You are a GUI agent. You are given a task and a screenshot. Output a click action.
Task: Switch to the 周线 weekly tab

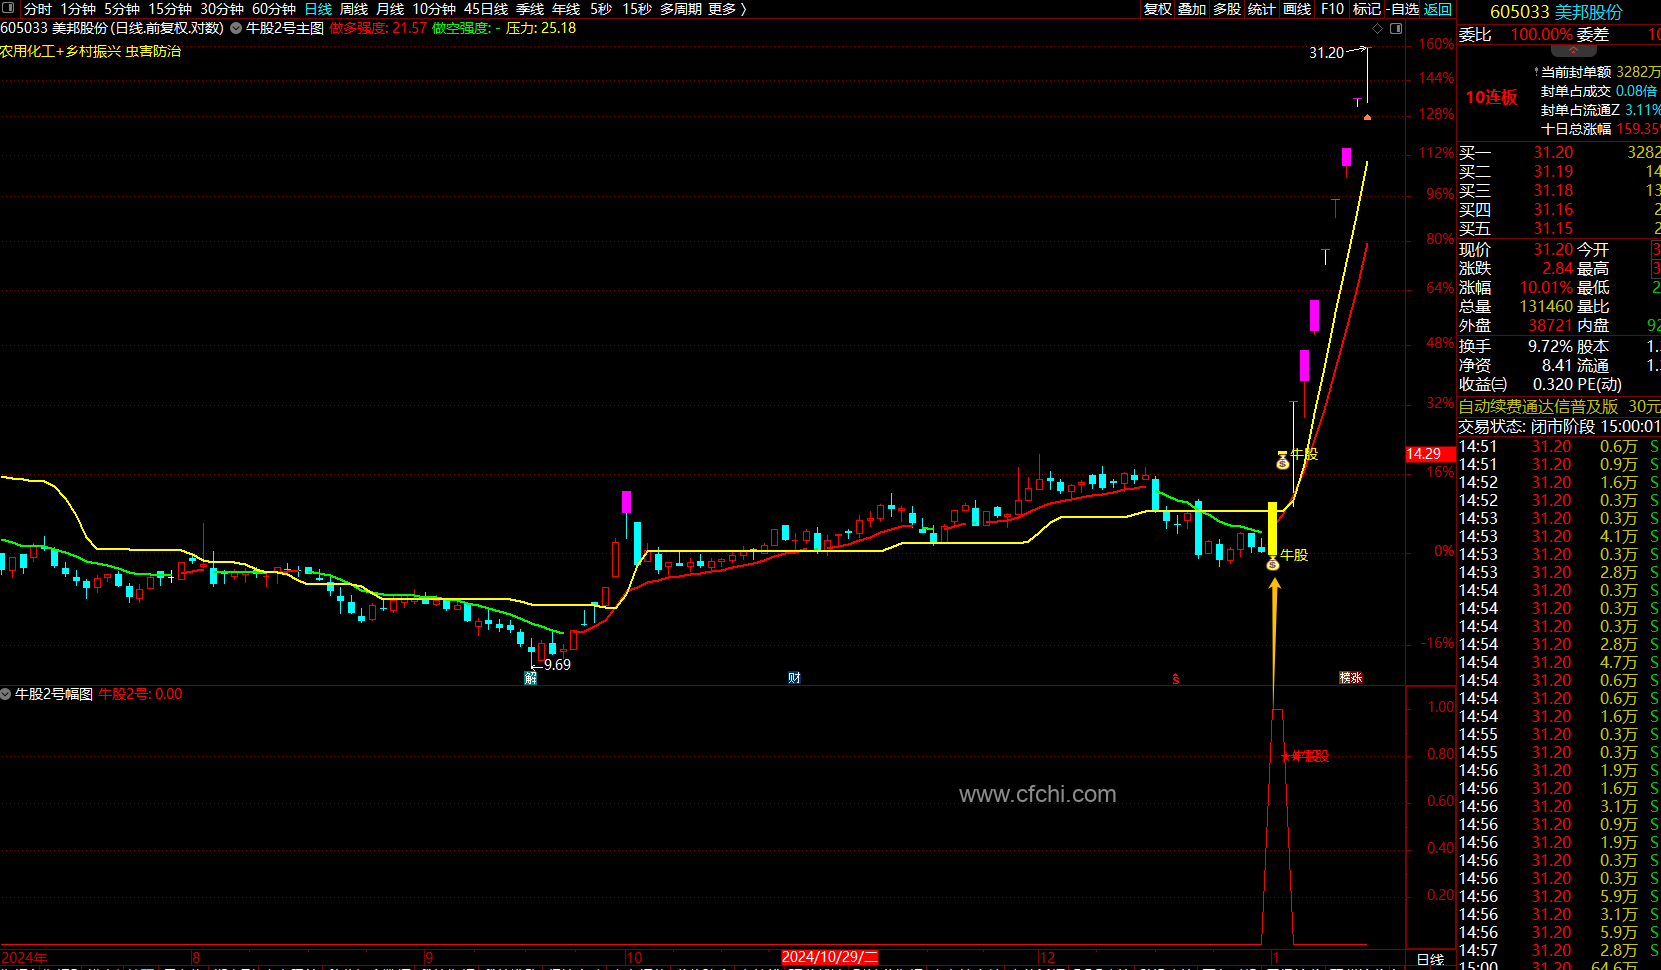point(354,9)
